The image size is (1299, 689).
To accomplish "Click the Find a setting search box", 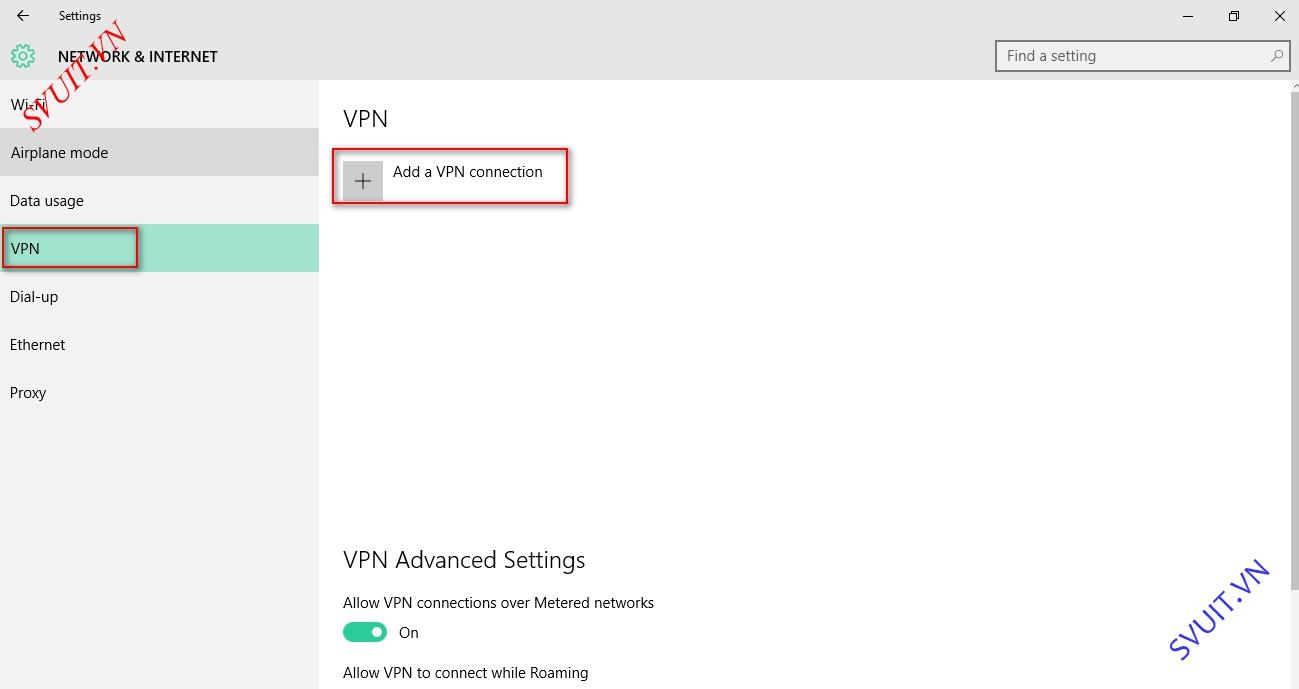I will [1142, 56].
